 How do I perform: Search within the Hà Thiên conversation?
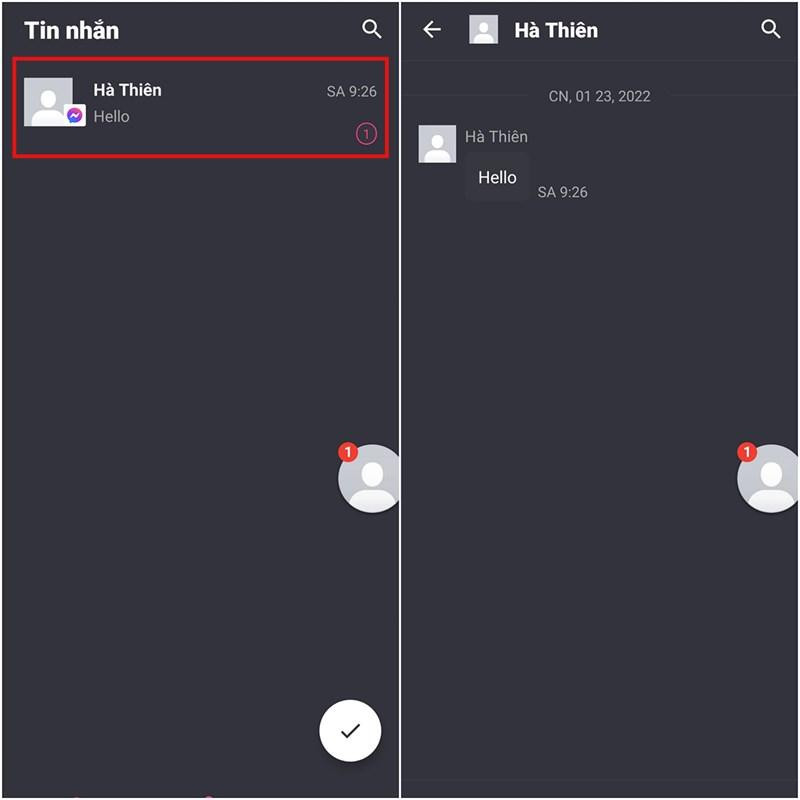tap(770, 29)
